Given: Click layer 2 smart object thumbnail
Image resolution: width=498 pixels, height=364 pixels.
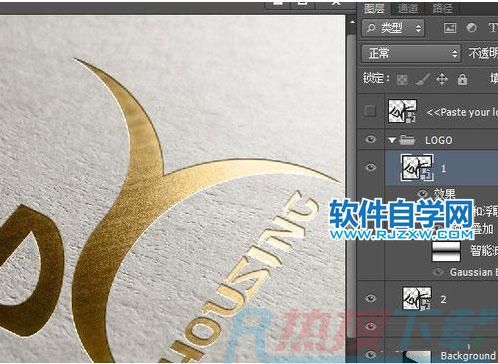Looking at the screenshot, I should point(417,299).
